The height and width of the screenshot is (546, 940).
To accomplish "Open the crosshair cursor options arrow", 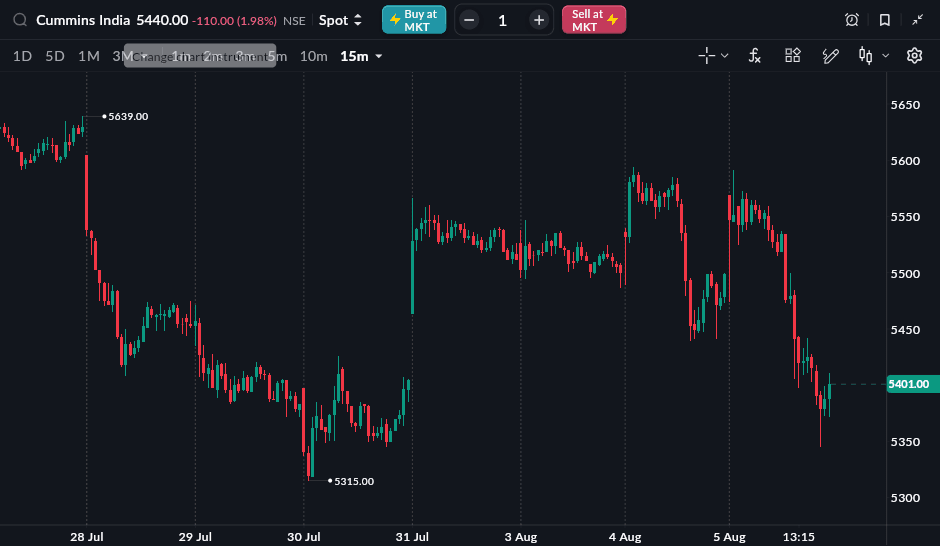I will tap(725, 56).
